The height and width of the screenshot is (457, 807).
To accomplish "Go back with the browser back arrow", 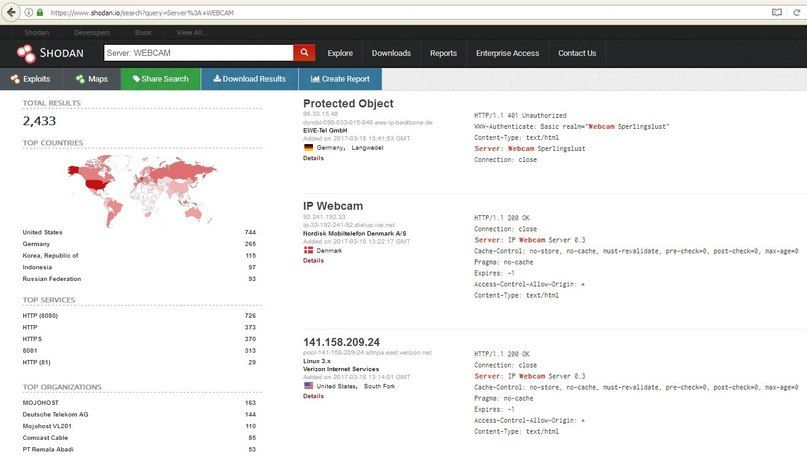I will [x=11, y=13].
